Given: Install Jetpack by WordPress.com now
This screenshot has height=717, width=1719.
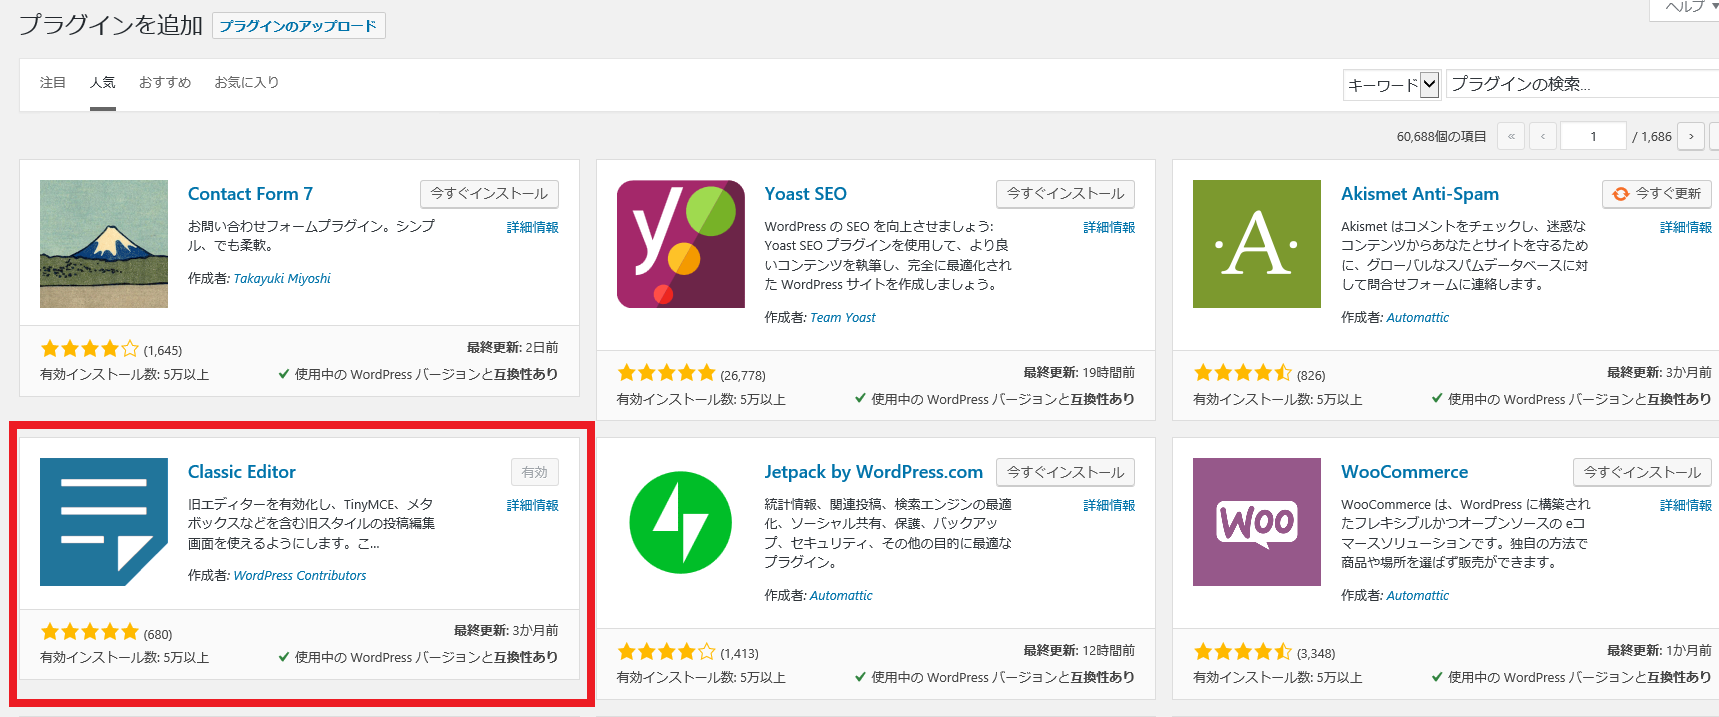Looking at the screenshot, I should (x=1065, y=472).
